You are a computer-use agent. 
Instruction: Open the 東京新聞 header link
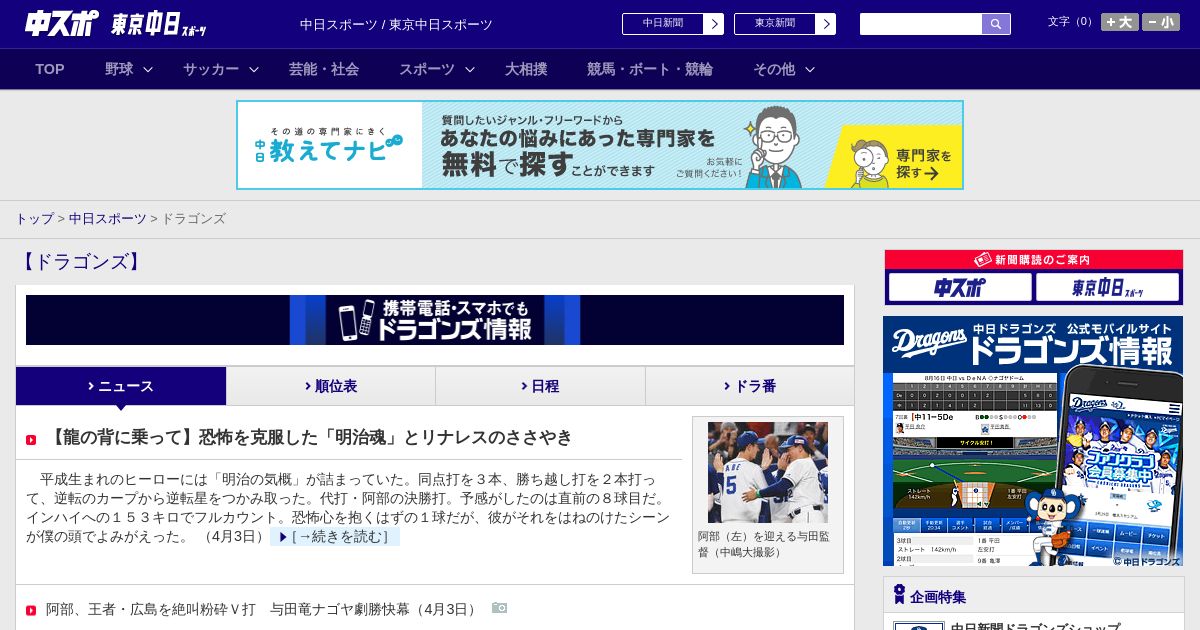[774, 24]
